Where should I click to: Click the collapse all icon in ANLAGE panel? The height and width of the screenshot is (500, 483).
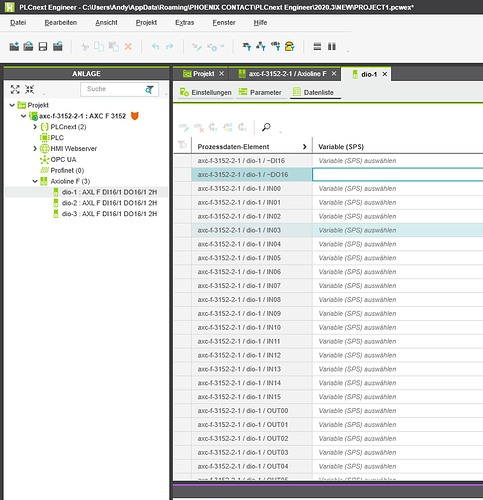click(x=29, y=89)
